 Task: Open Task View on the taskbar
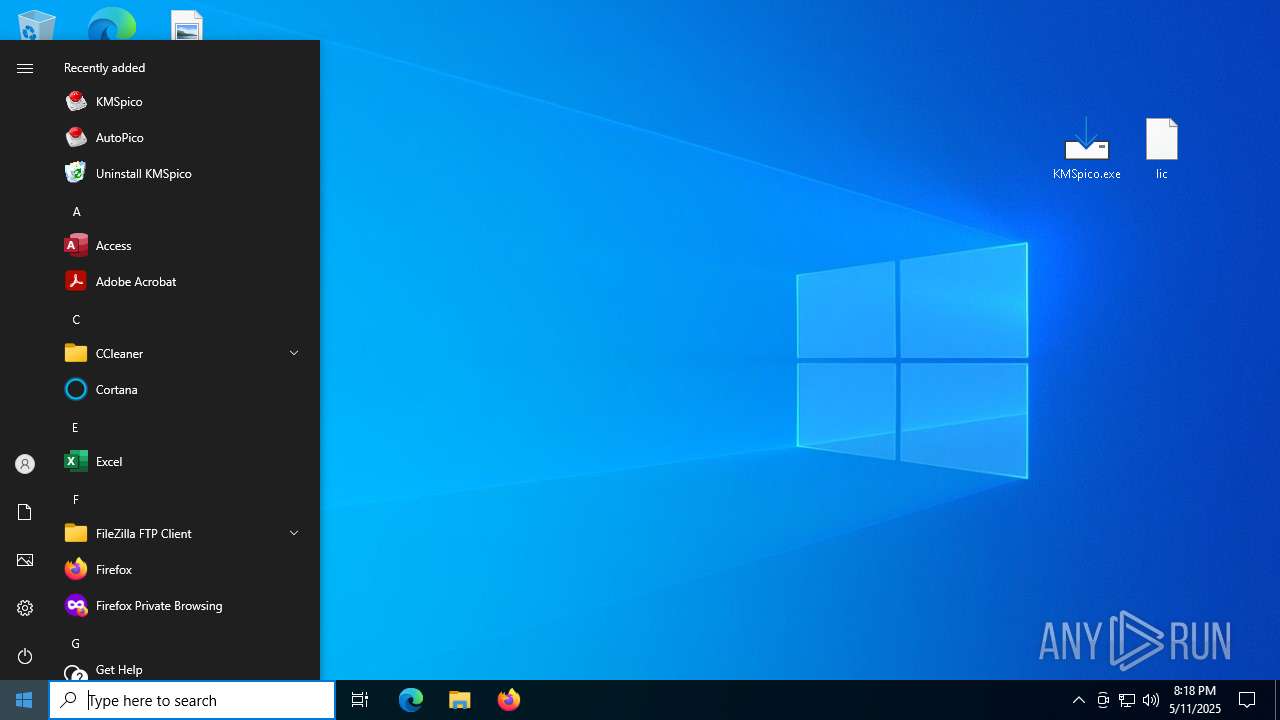pyautogui.click(x=360, y=700)
